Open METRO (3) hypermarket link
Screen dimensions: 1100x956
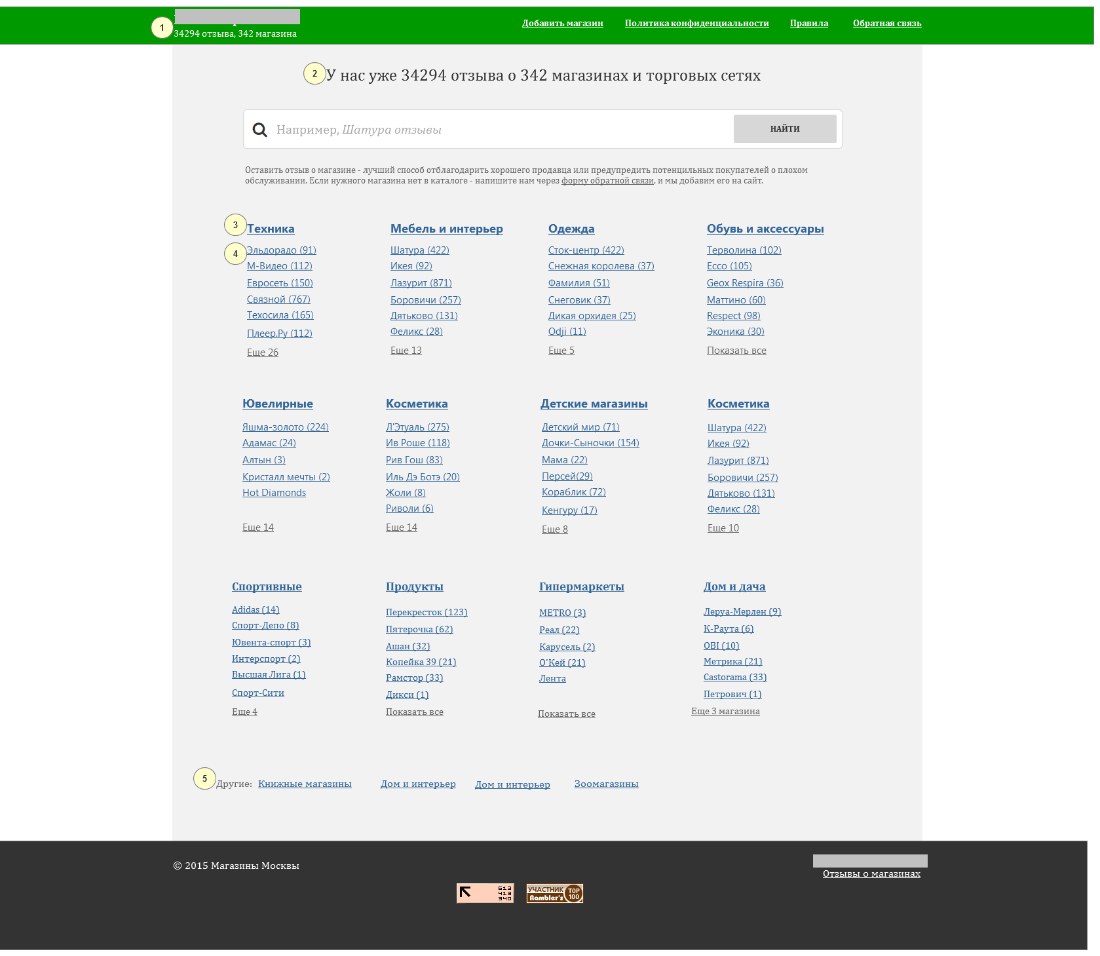pyautogui.click(x=562, y=612)
